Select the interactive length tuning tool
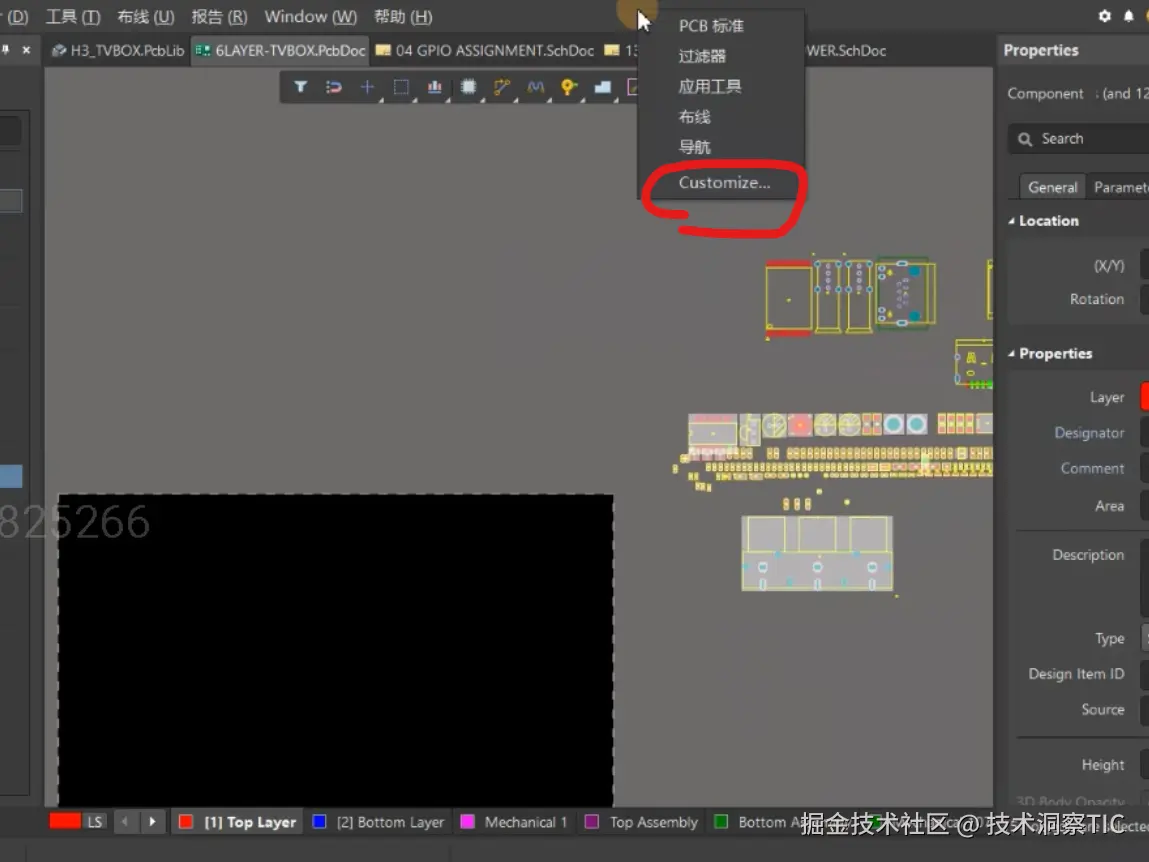Screen dimensions: 1149x862 pyautogui.click(x=536, y=87)
